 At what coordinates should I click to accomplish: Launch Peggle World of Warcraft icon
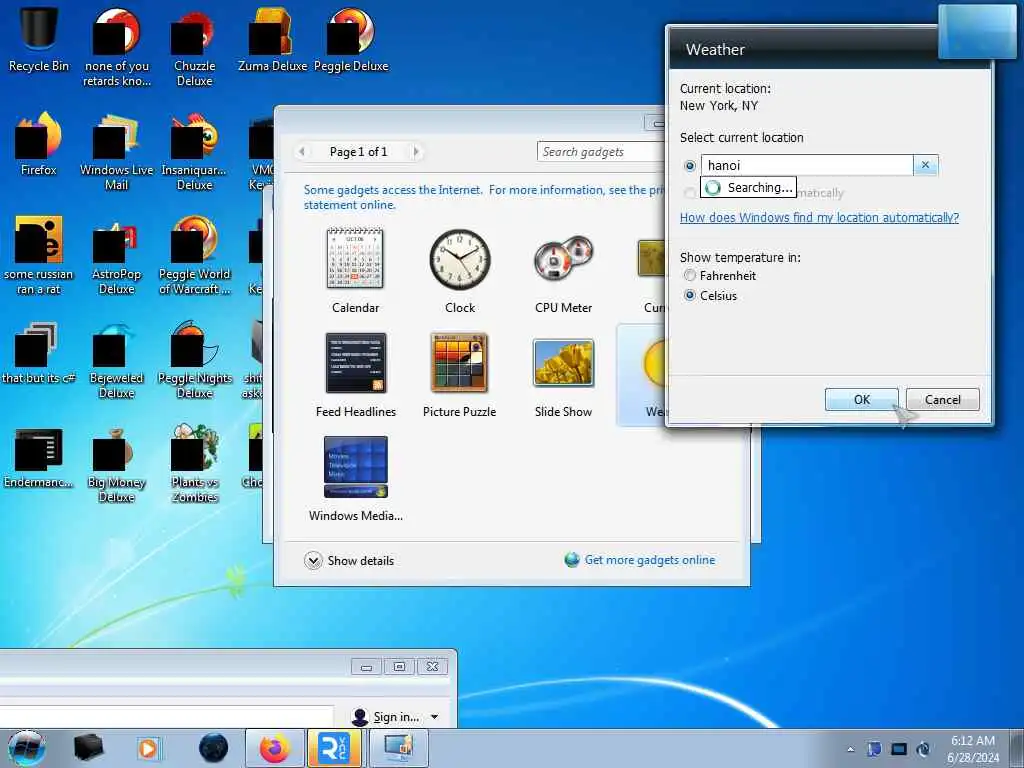pos(194,256)
